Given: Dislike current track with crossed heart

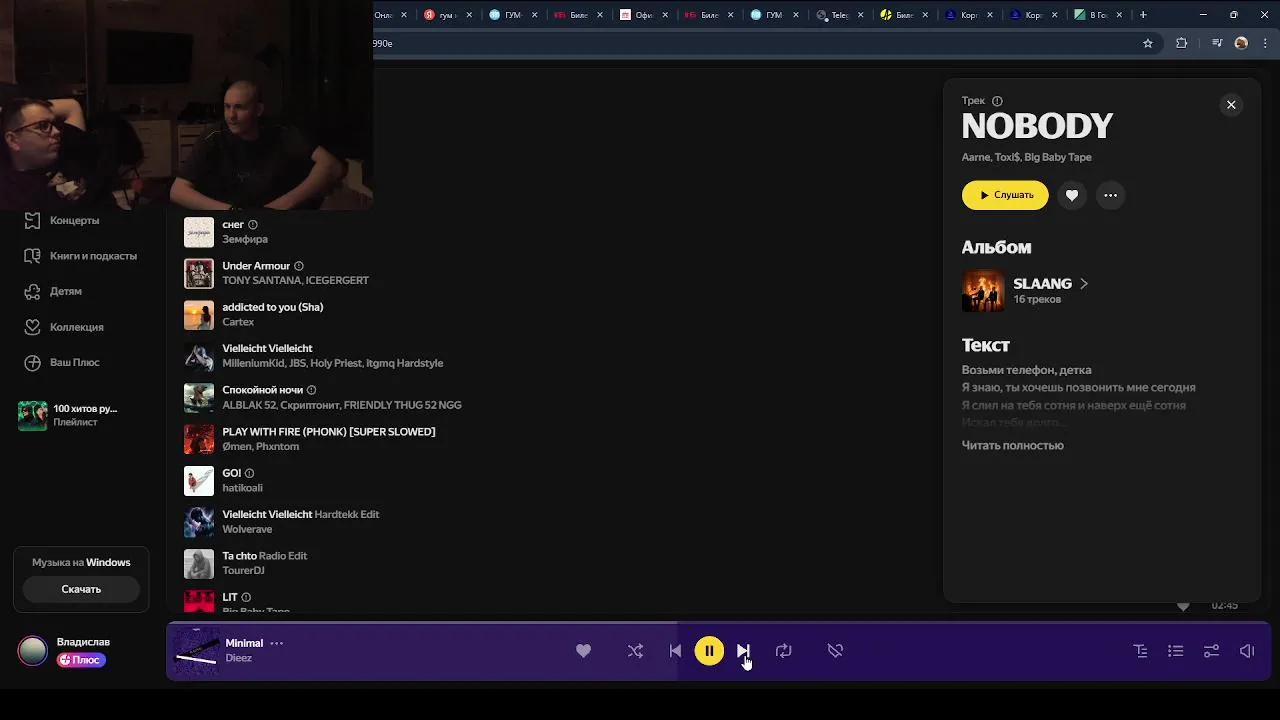Looking at the screenshot, I should point(835,651).
